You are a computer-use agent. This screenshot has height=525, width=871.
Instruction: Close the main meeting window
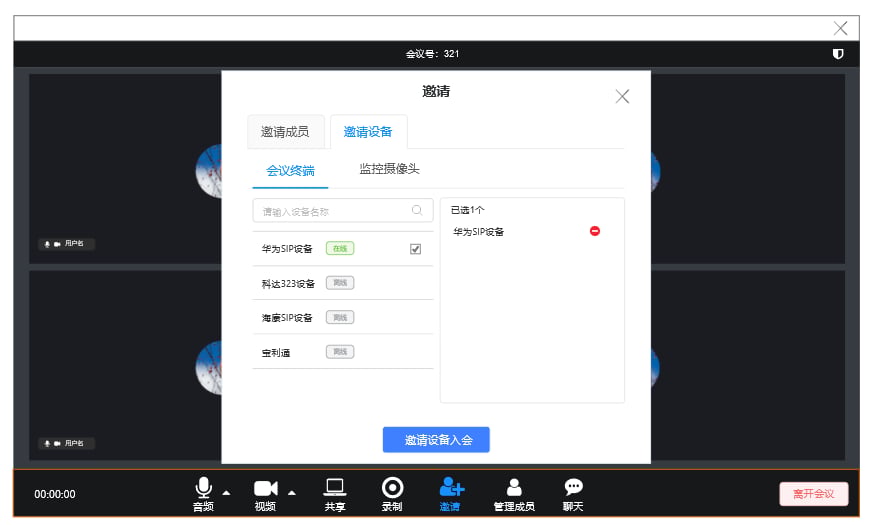point(840,28)
